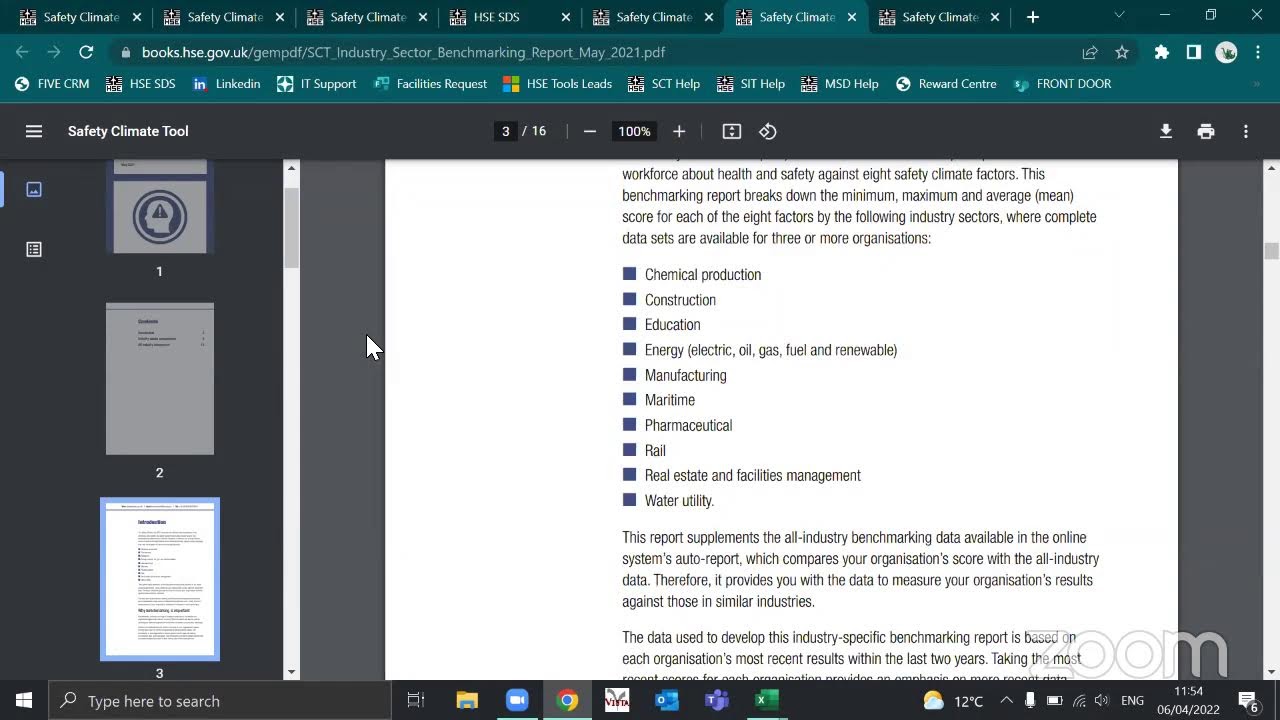Screen dimensions: 1280x720
Task: Open the Chrome profile avatar
Action: click(1227, 52)
